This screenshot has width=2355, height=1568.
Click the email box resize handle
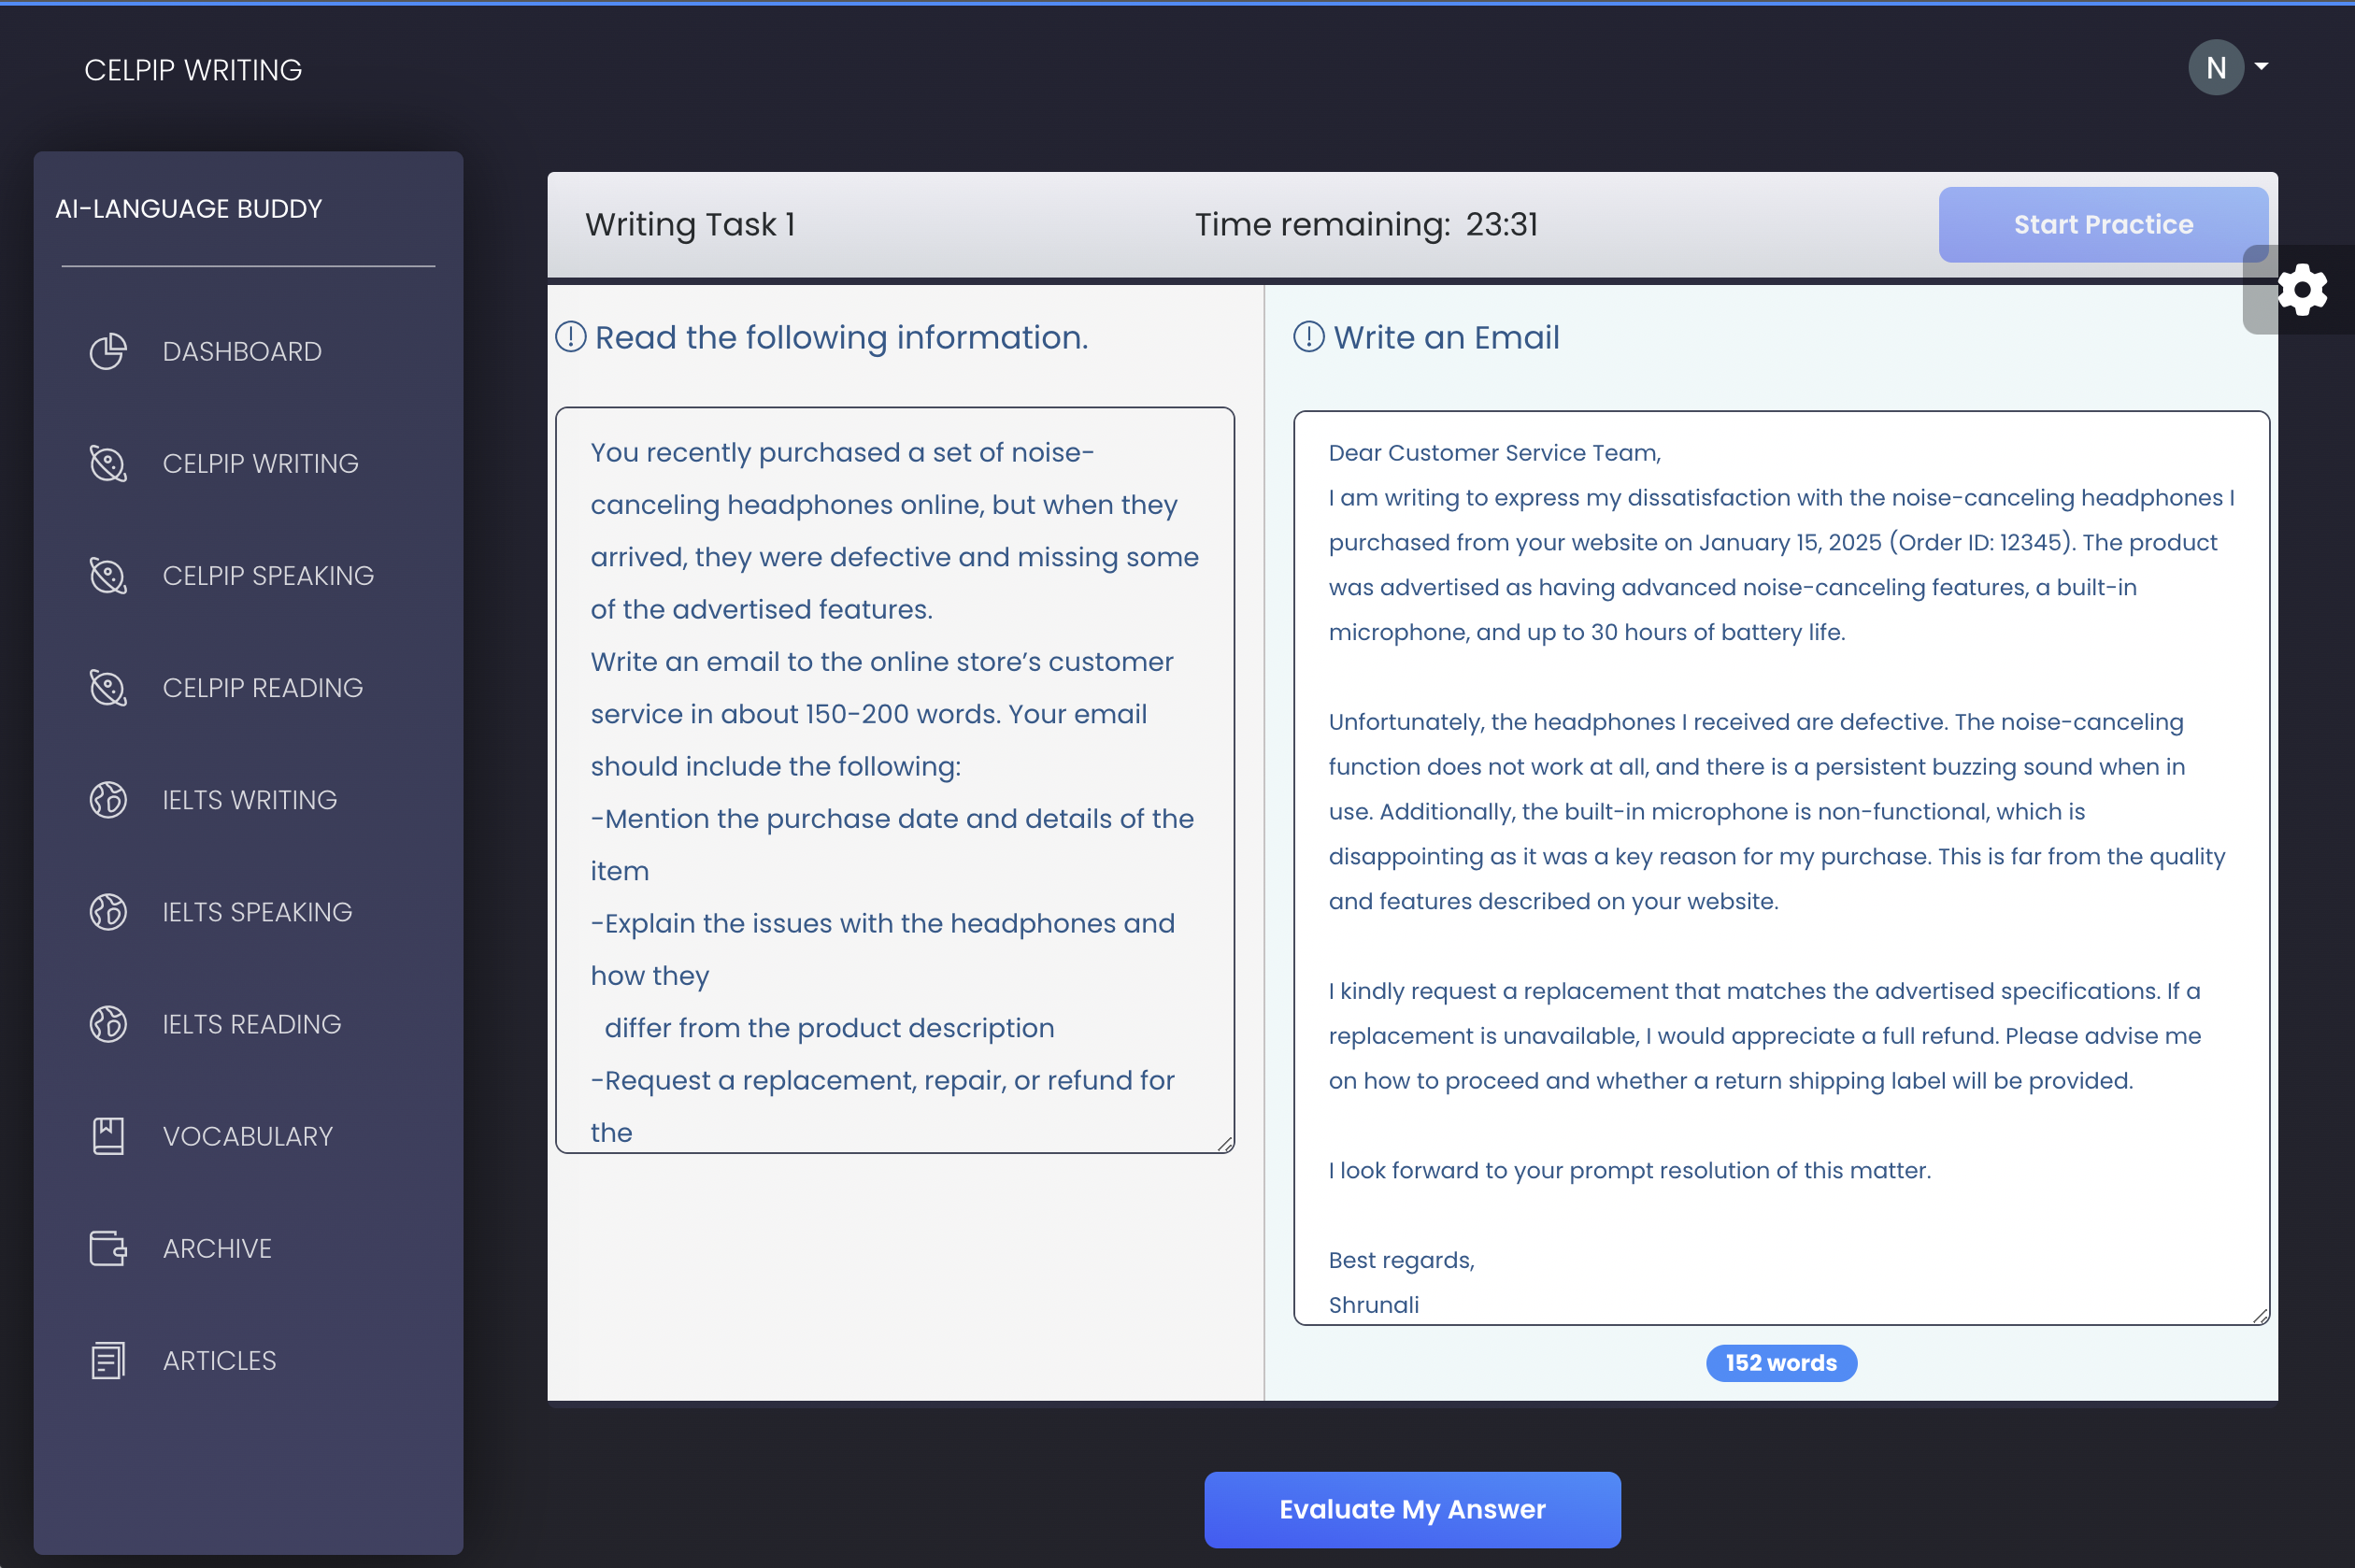click(2260, 1316)
